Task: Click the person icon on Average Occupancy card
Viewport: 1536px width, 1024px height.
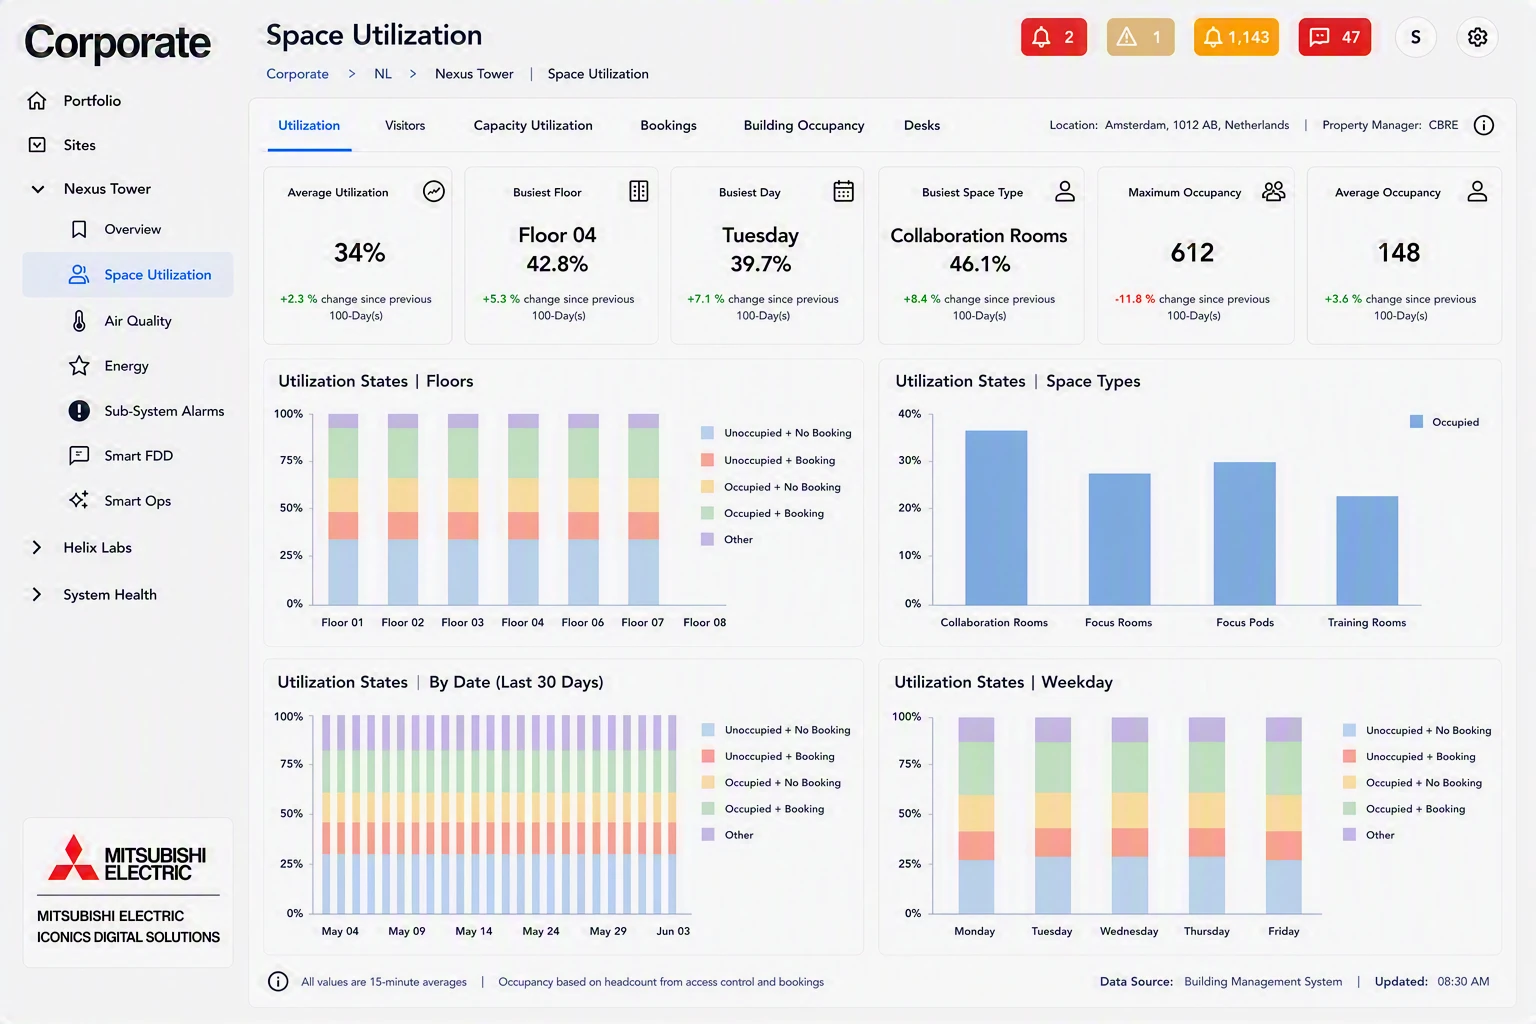Action: [1477, 191]
